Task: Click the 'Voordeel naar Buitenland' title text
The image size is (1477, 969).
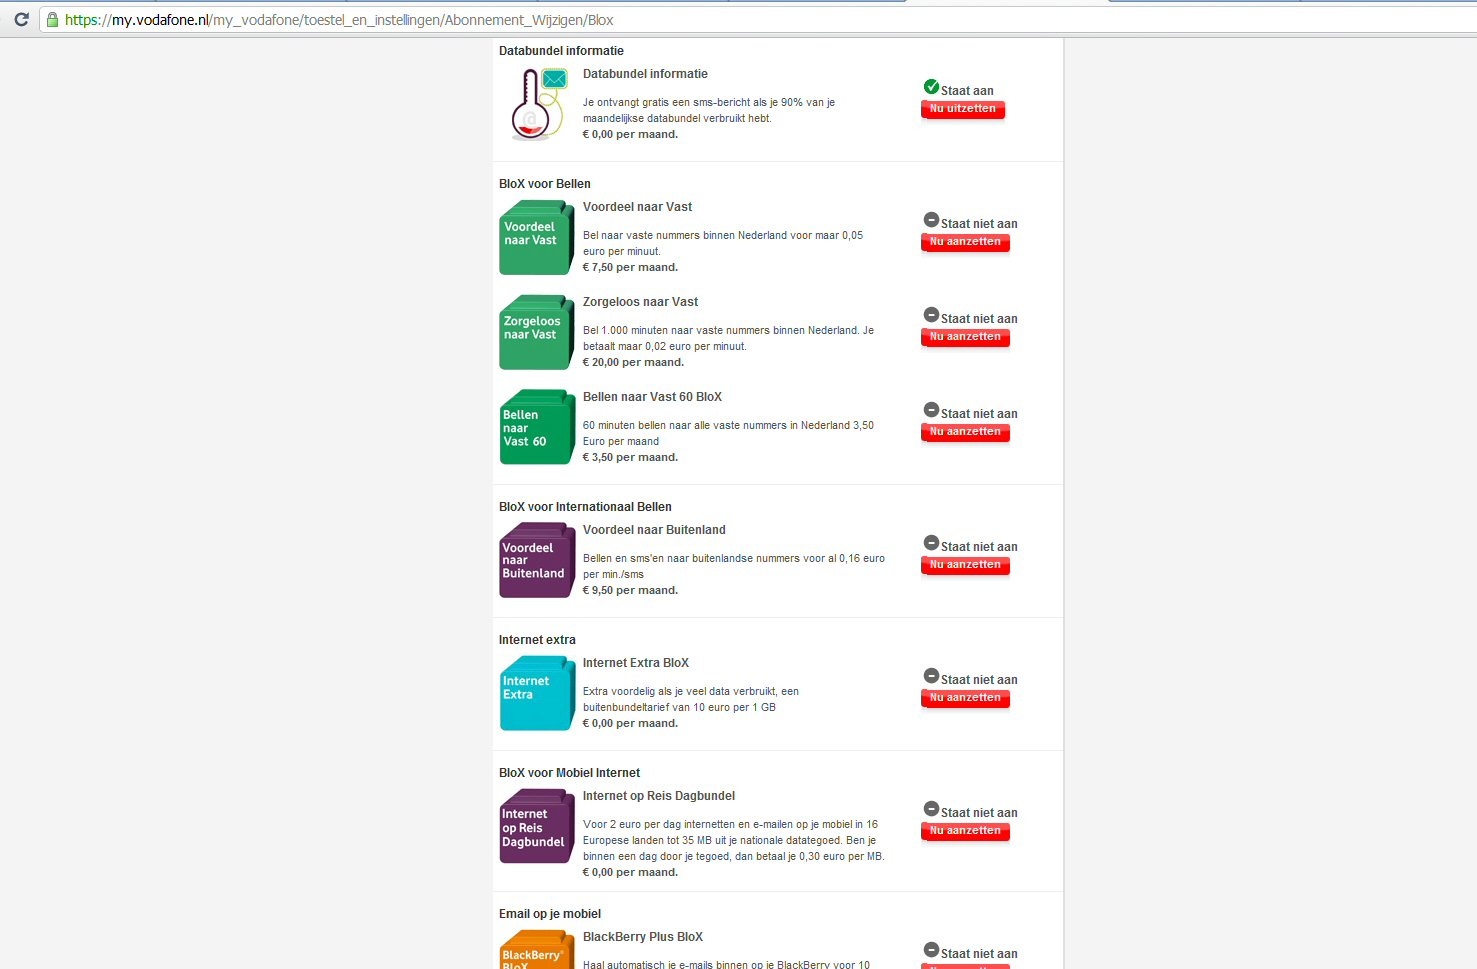Action: point(654,530)
